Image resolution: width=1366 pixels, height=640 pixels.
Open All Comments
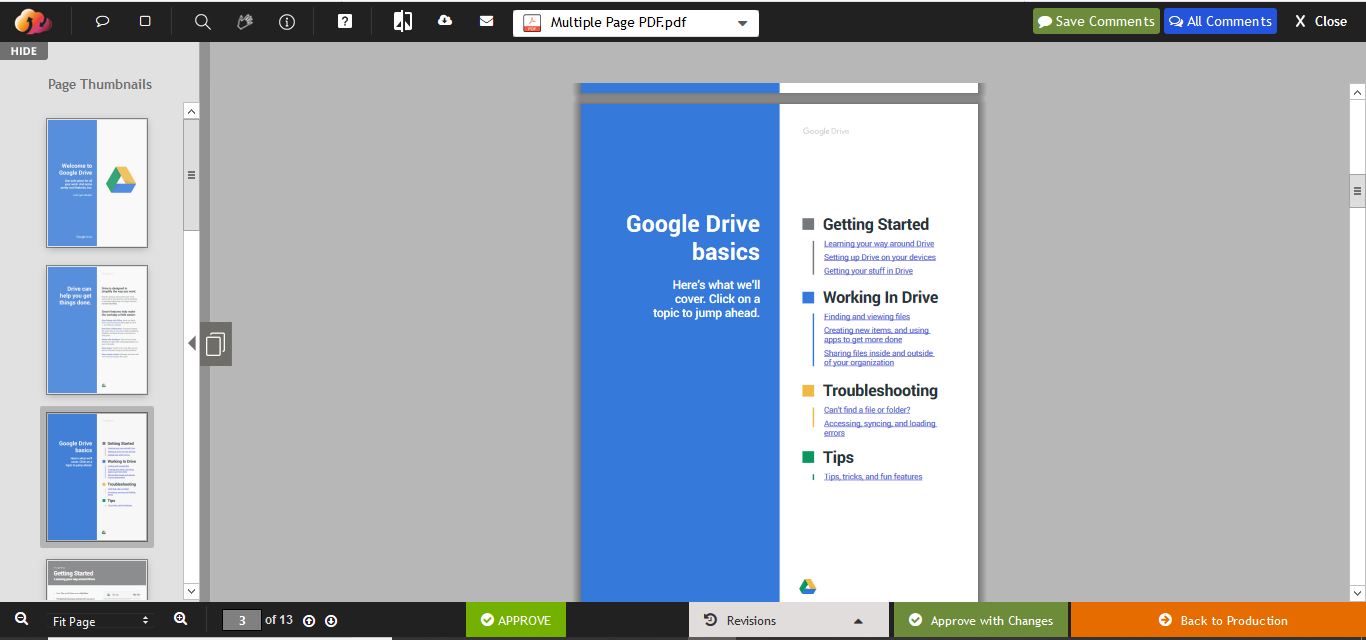pyautogui.click(x=1220, y=21)
